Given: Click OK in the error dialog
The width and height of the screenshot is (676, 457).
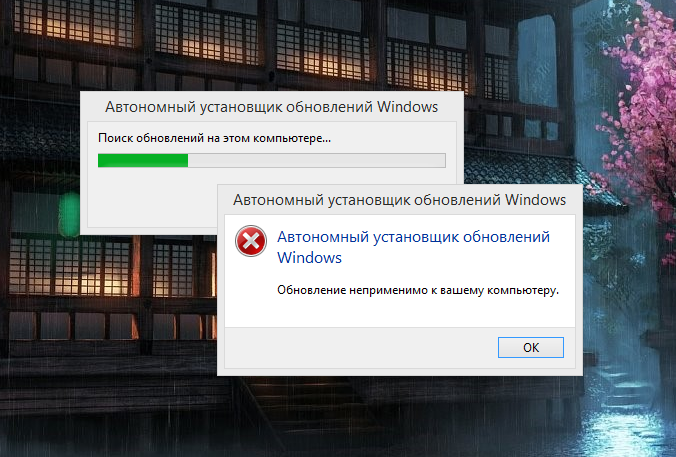Looking at the screenshot, I should click(531, 347).
